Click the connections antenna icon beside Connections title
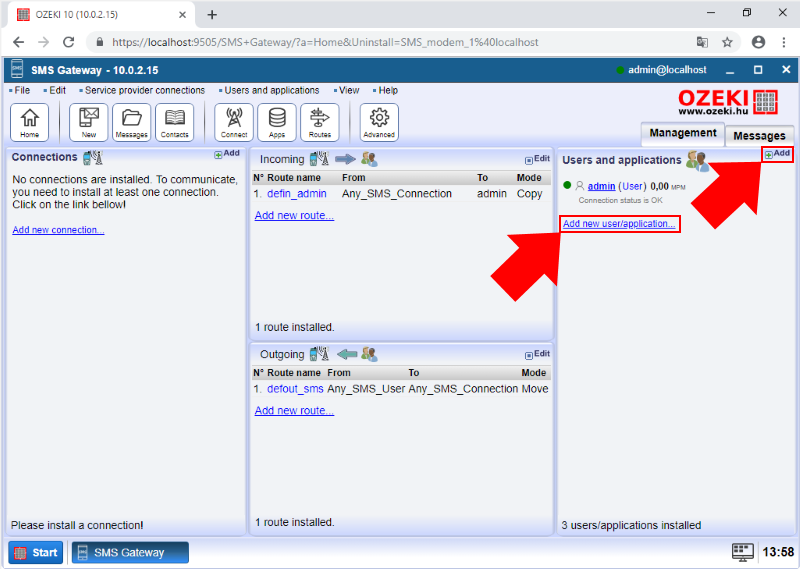The image size is (800, 569). click(93, 158)
